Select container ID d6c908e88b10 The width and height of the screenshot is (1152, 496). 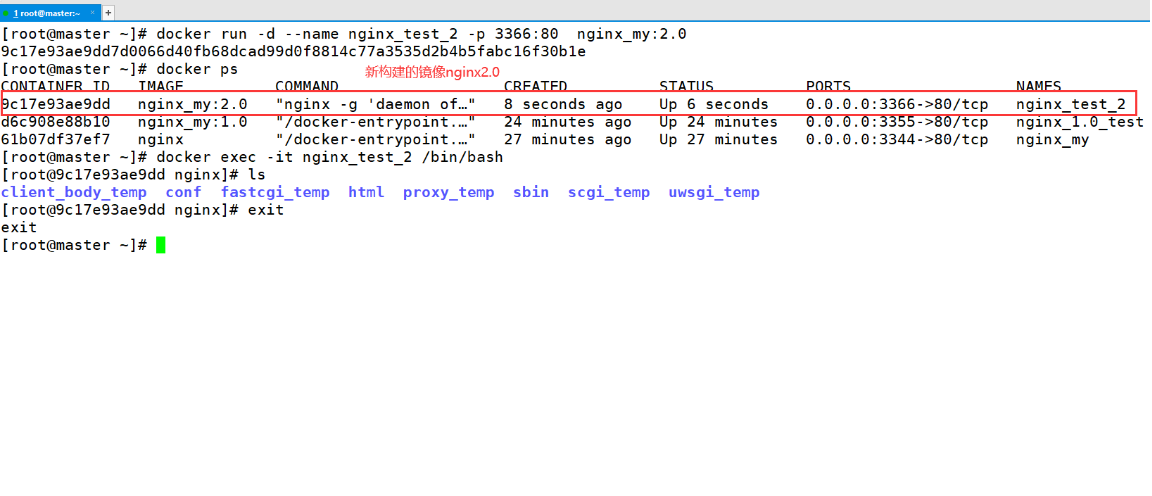tap(56, 122)
